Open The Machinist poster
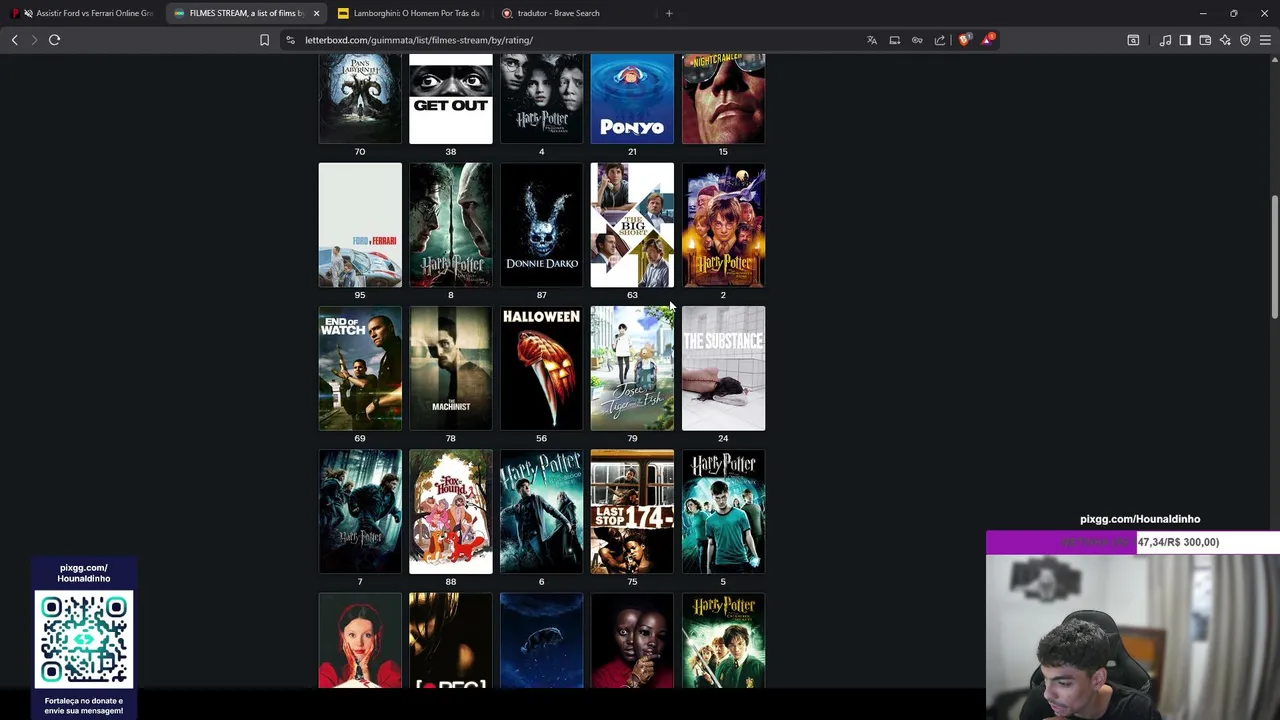This screenshot has height=720, width=1280. (451, 368)
